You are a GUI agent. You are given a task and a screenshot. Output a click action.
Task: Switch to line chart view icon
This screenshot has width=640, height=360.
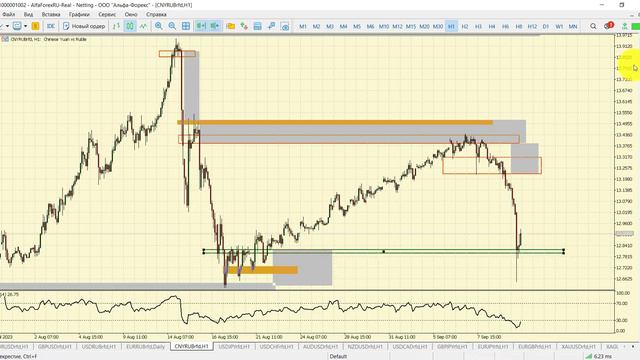pos(143,26)
